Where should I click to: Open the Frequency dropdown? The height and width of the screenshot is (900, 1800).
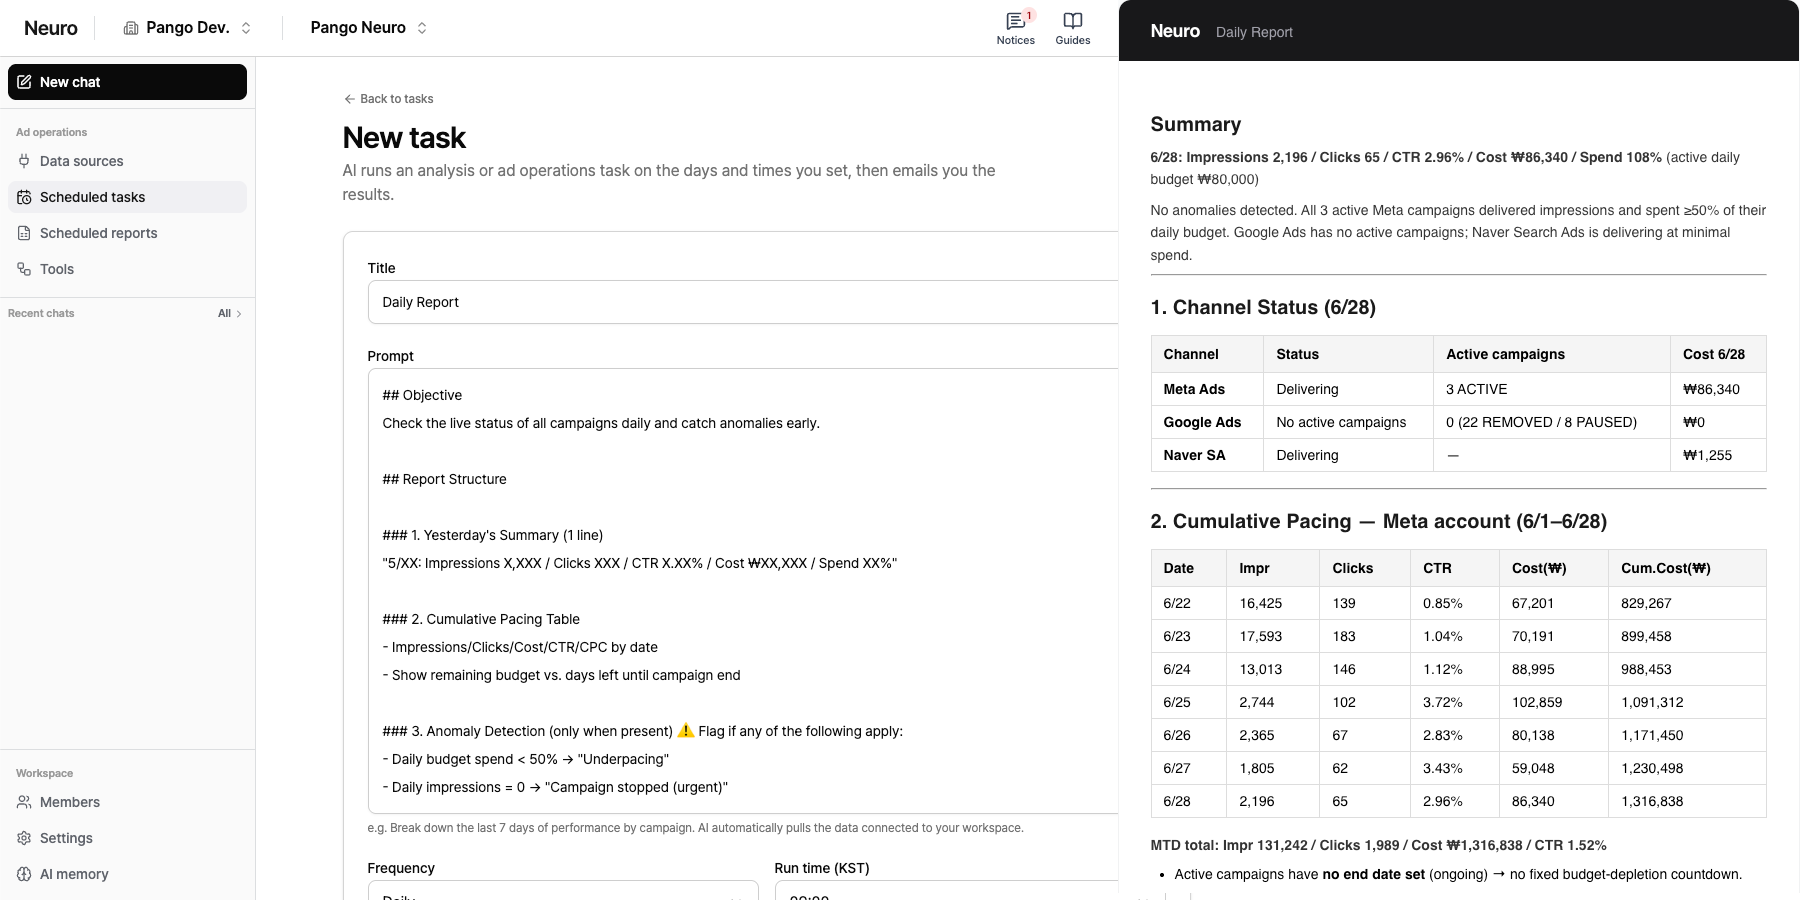click(x=563, y=890)
